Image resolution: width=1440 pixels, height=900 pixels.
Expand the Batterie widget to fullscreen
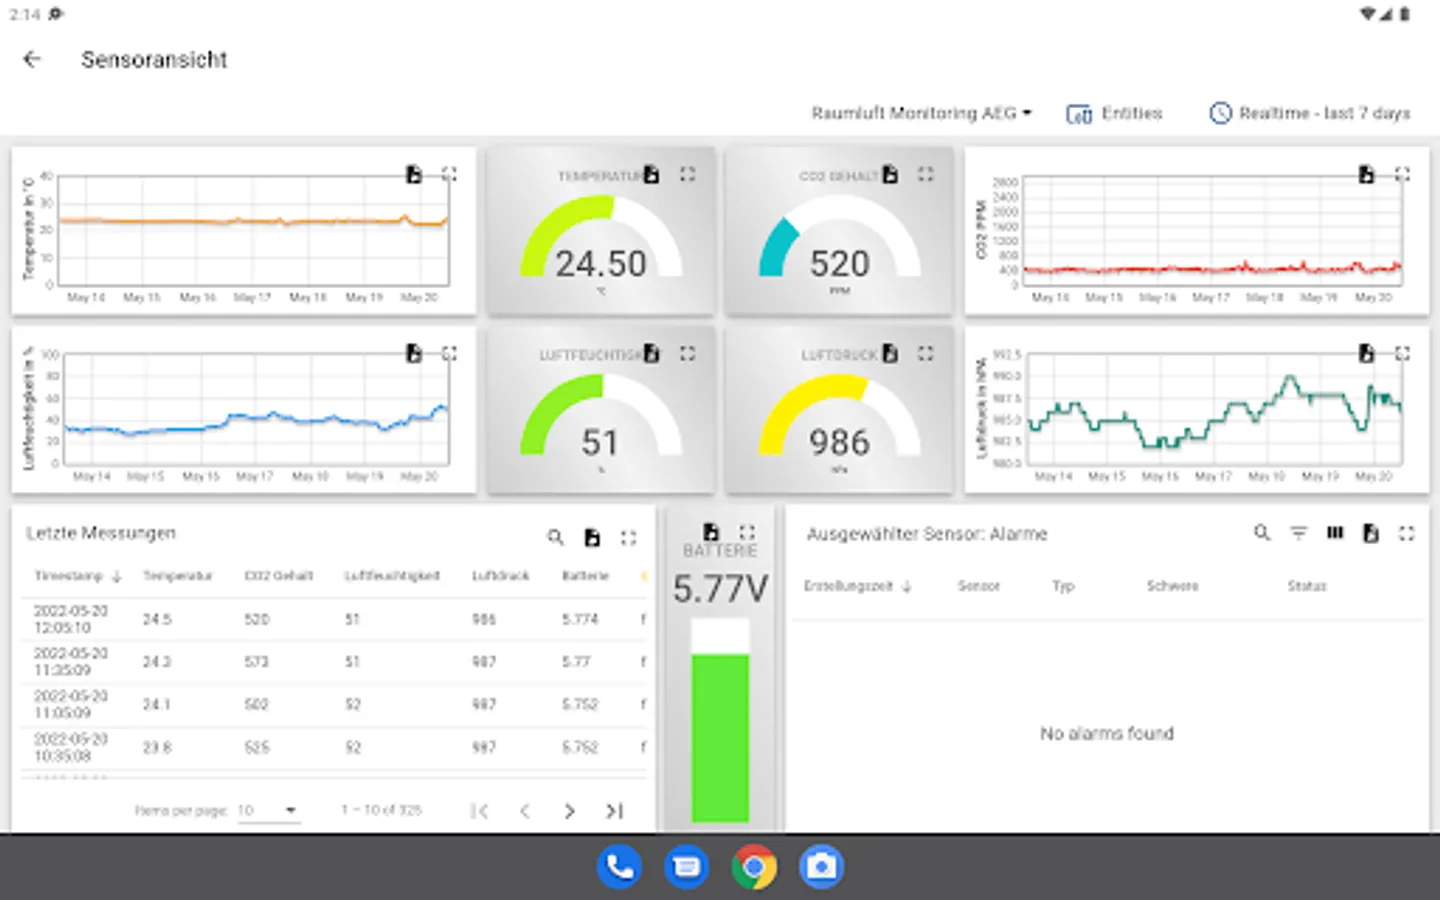click(x=747, y=532)
